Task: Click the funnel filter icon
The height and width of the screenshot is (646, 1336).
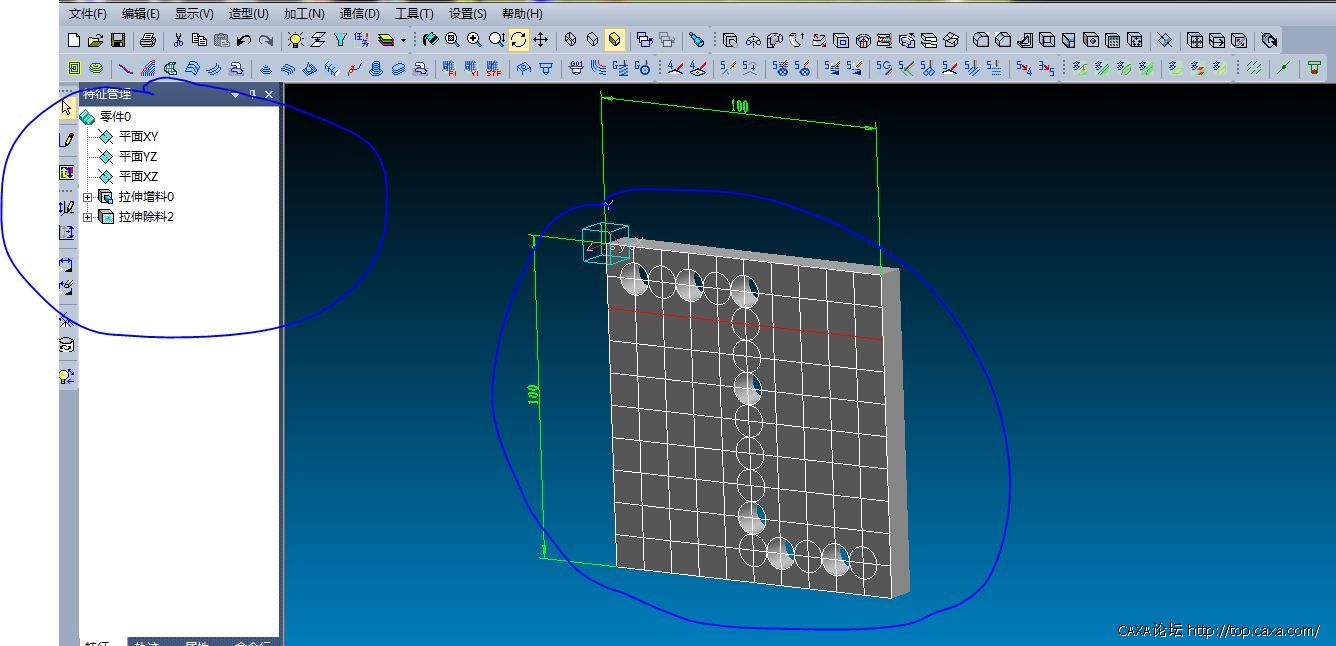Action: pos(340,40)
